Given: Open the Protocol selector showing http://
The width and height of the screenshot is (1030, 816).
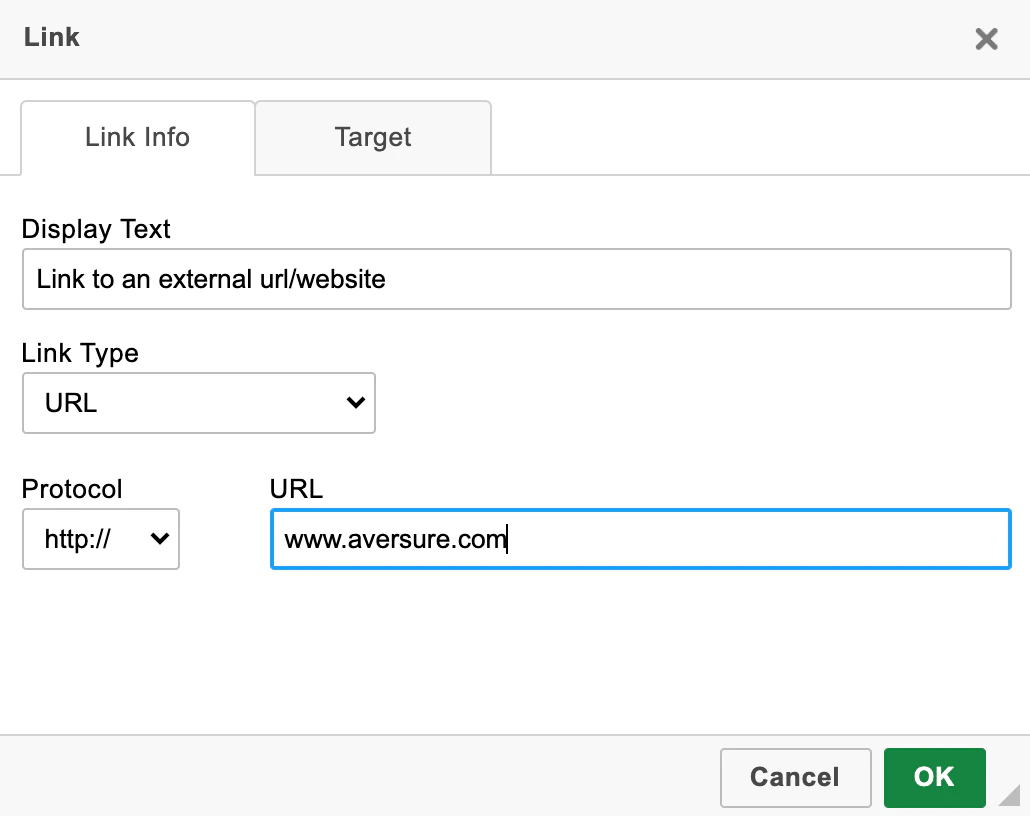Looking at the screenshot, I should tap(100, 539).
